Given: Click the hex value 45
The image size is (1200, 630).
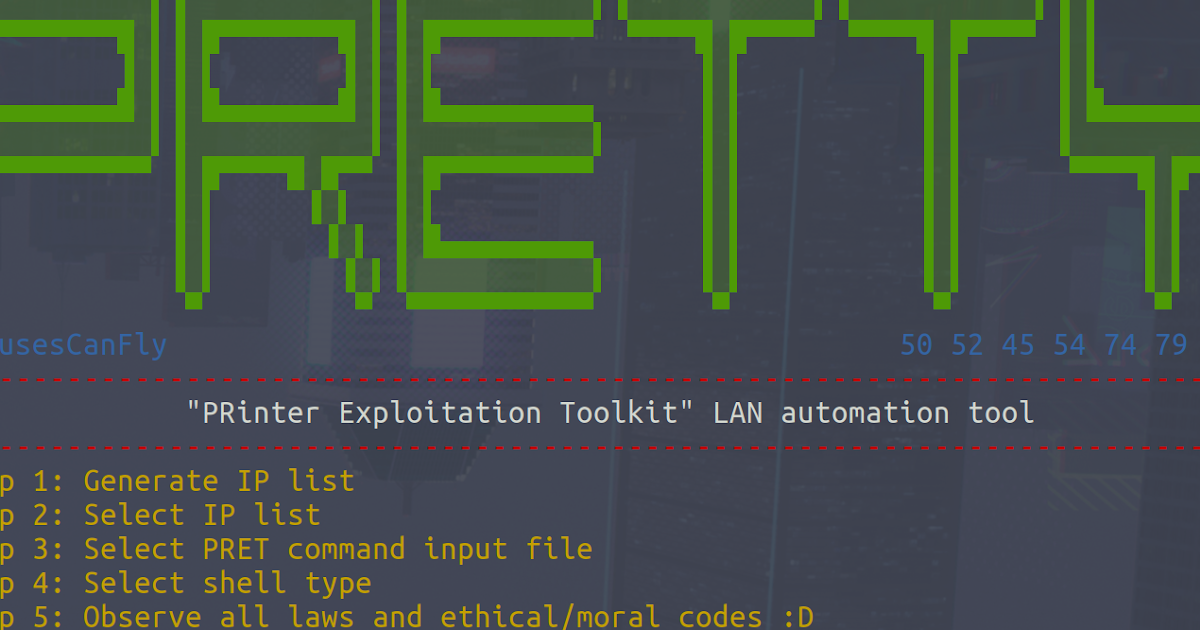Looking at the screenshot, I should coord(1019,344).
